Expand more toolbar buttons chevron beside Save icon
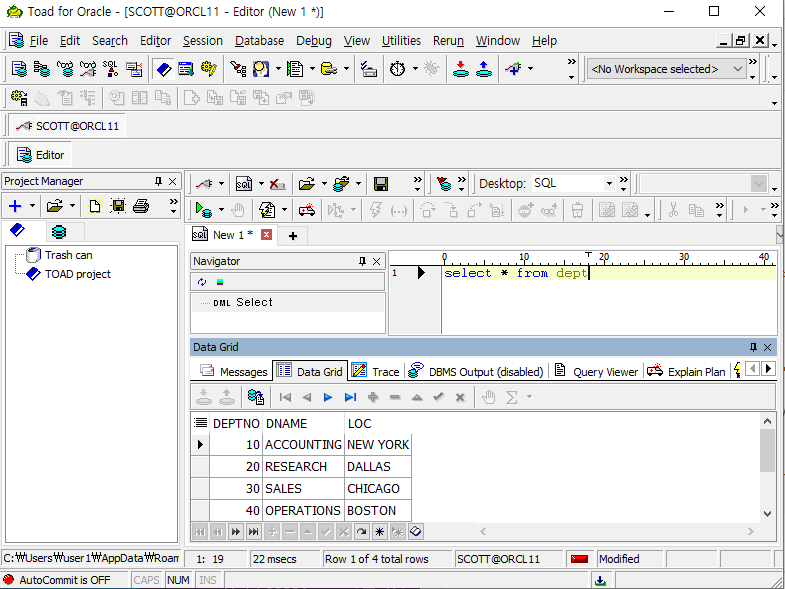The width and height of the screenshot is (785, 589). tap(418, 184)
